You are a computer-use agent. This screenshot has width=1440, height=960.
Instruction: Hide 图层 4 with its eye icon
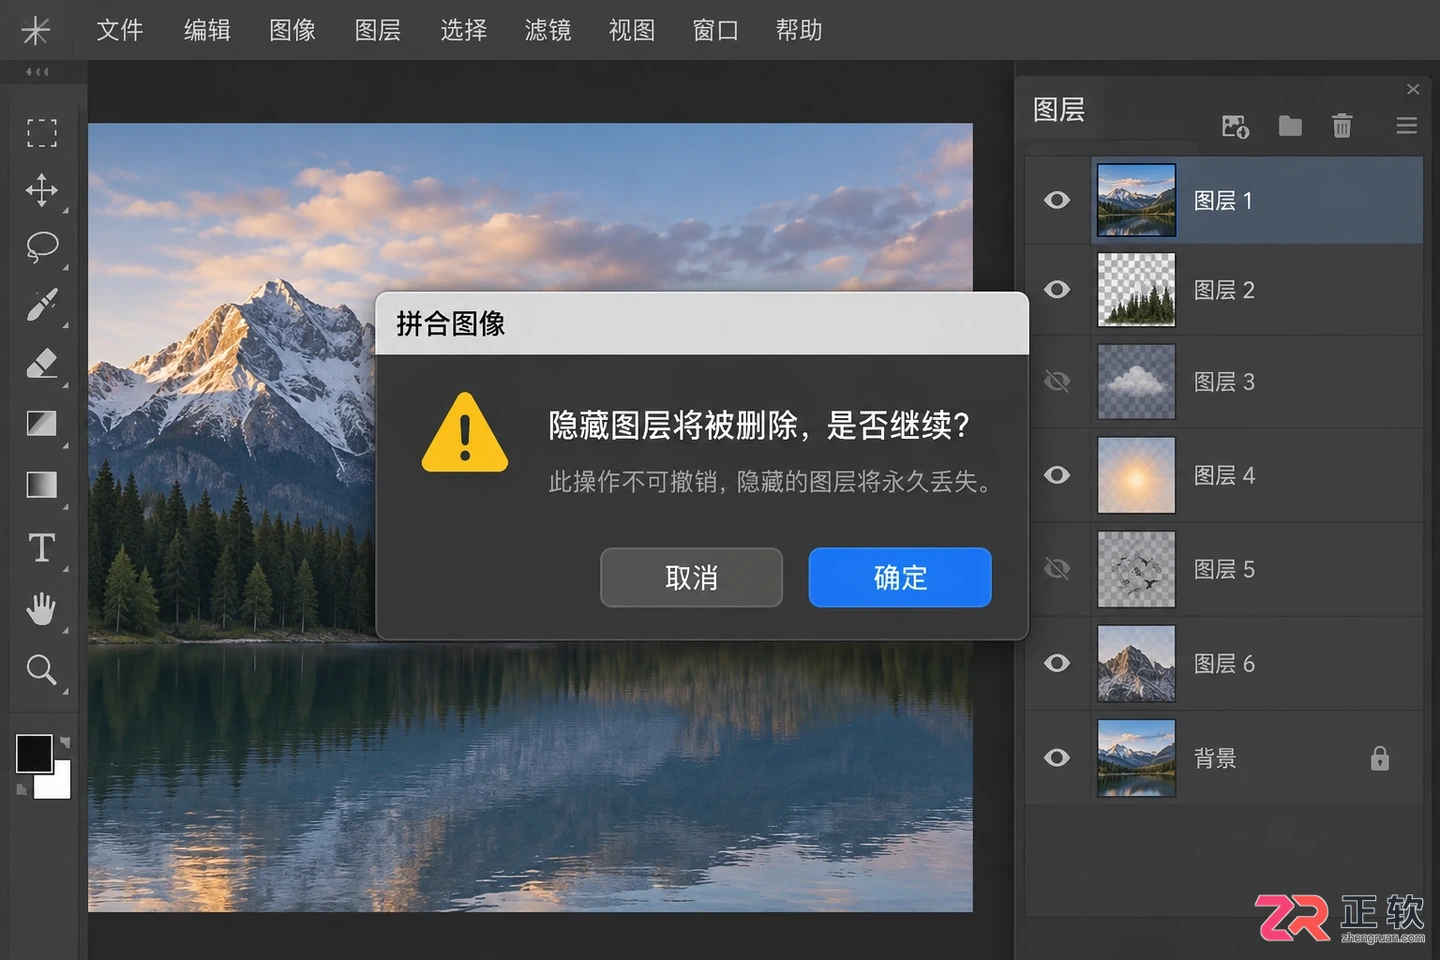pos(1057,475)
